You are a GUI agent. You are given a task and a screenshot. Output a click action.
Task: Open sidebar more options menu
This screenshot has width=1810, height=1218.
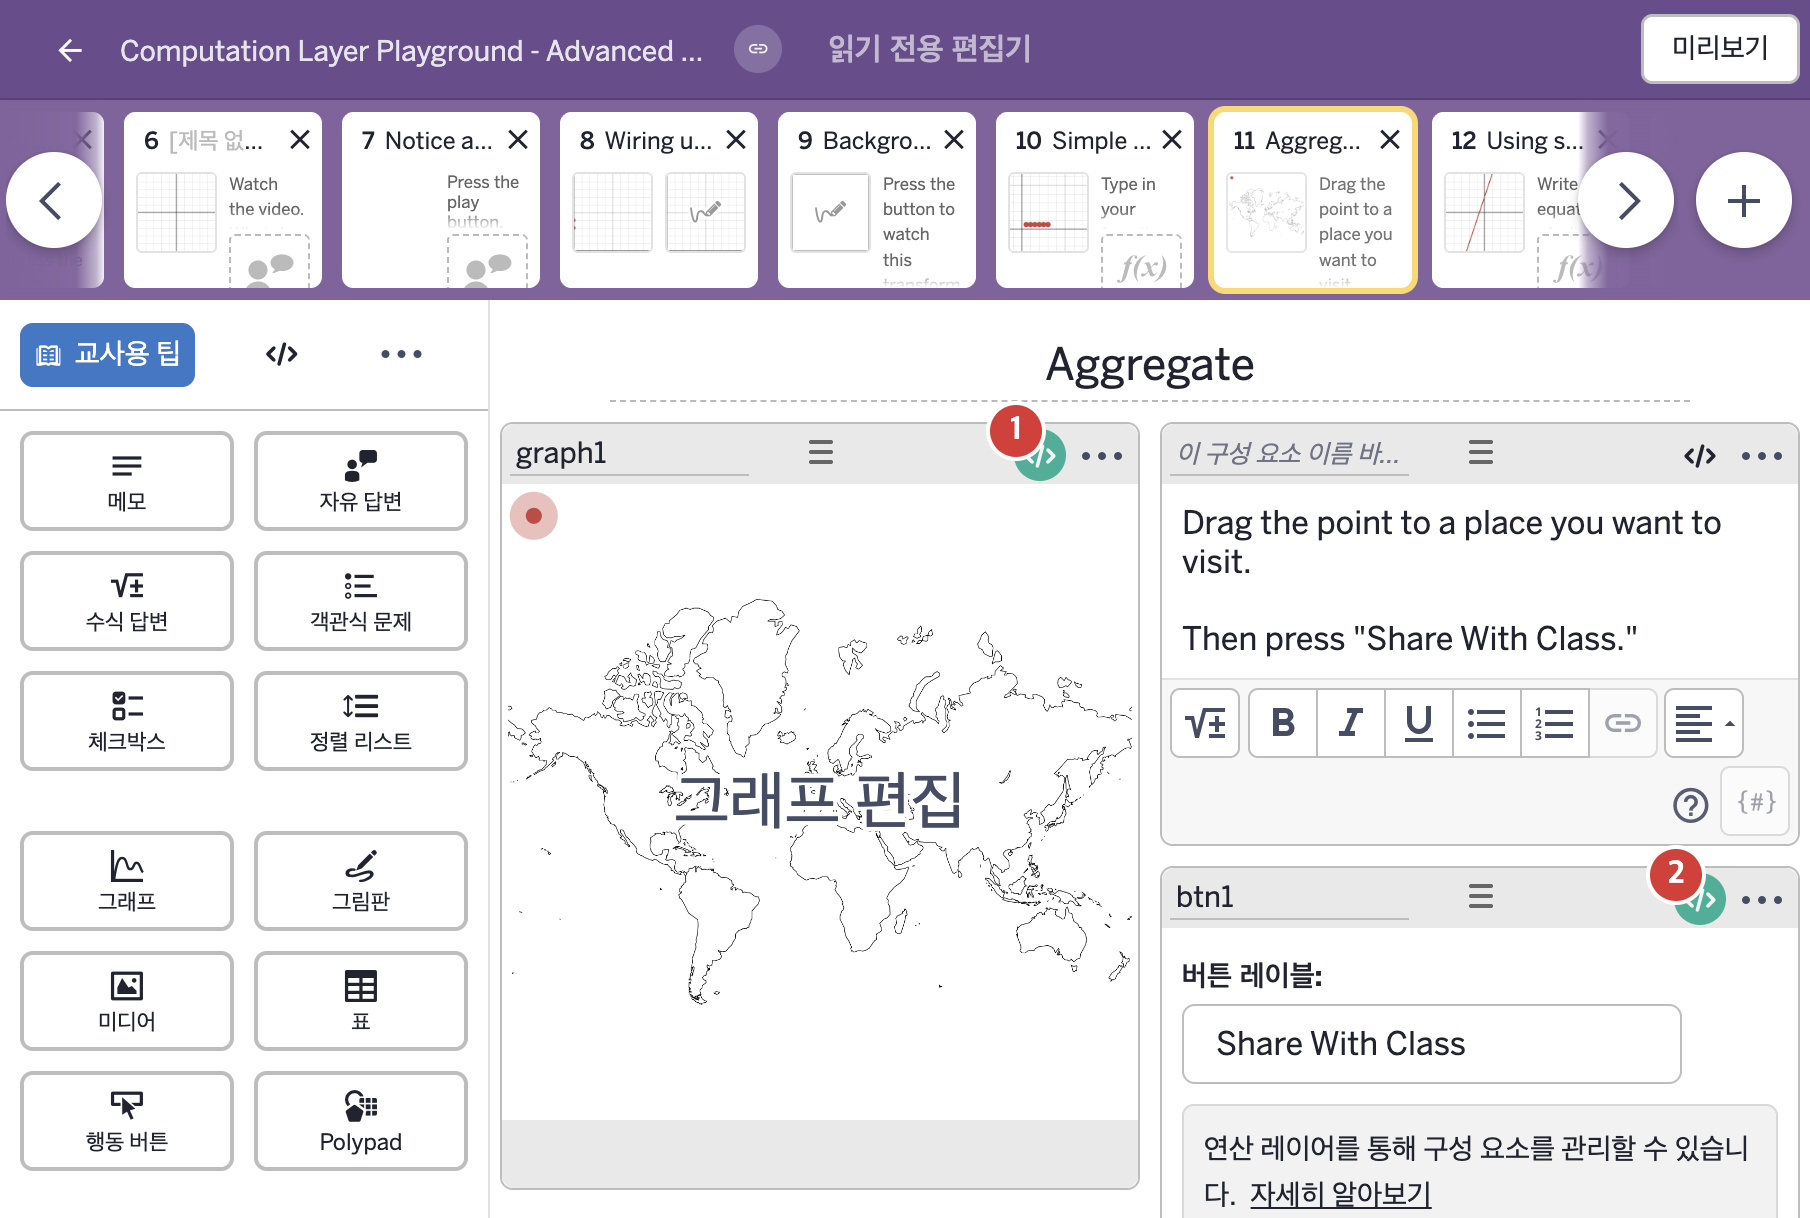401,354
